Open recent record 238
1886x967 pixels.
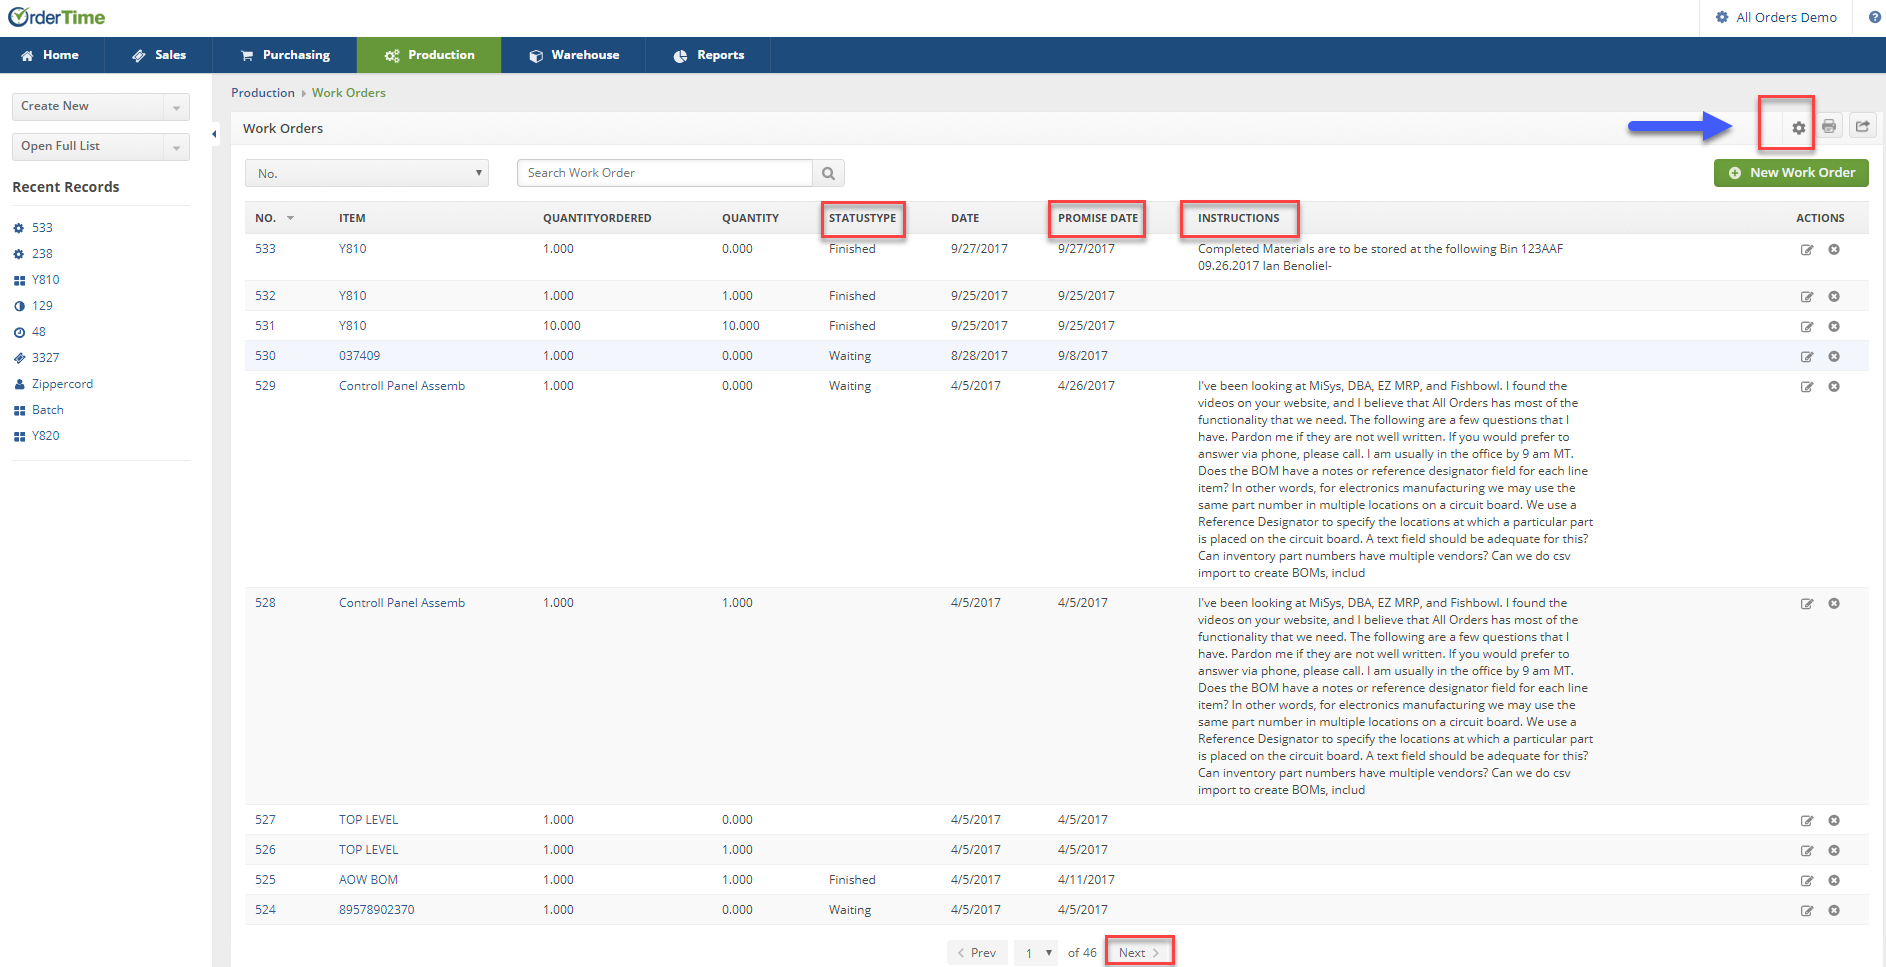[42, 254]
